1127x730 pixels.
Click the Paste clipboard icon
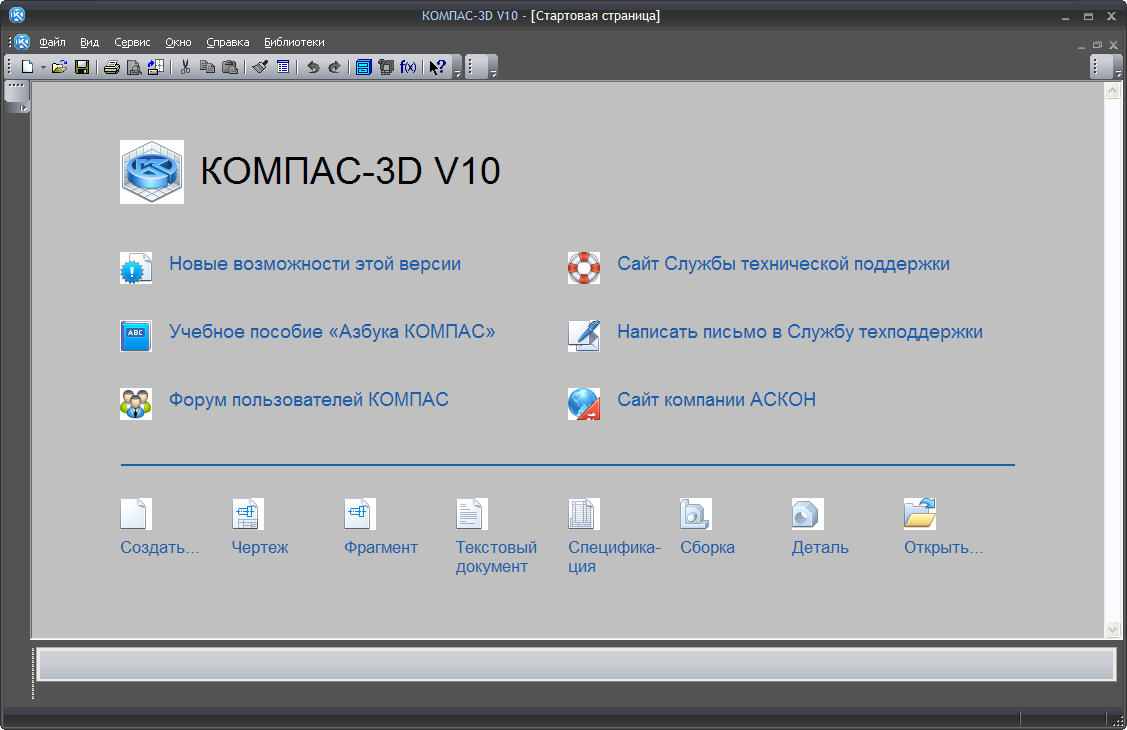[230, 68]
